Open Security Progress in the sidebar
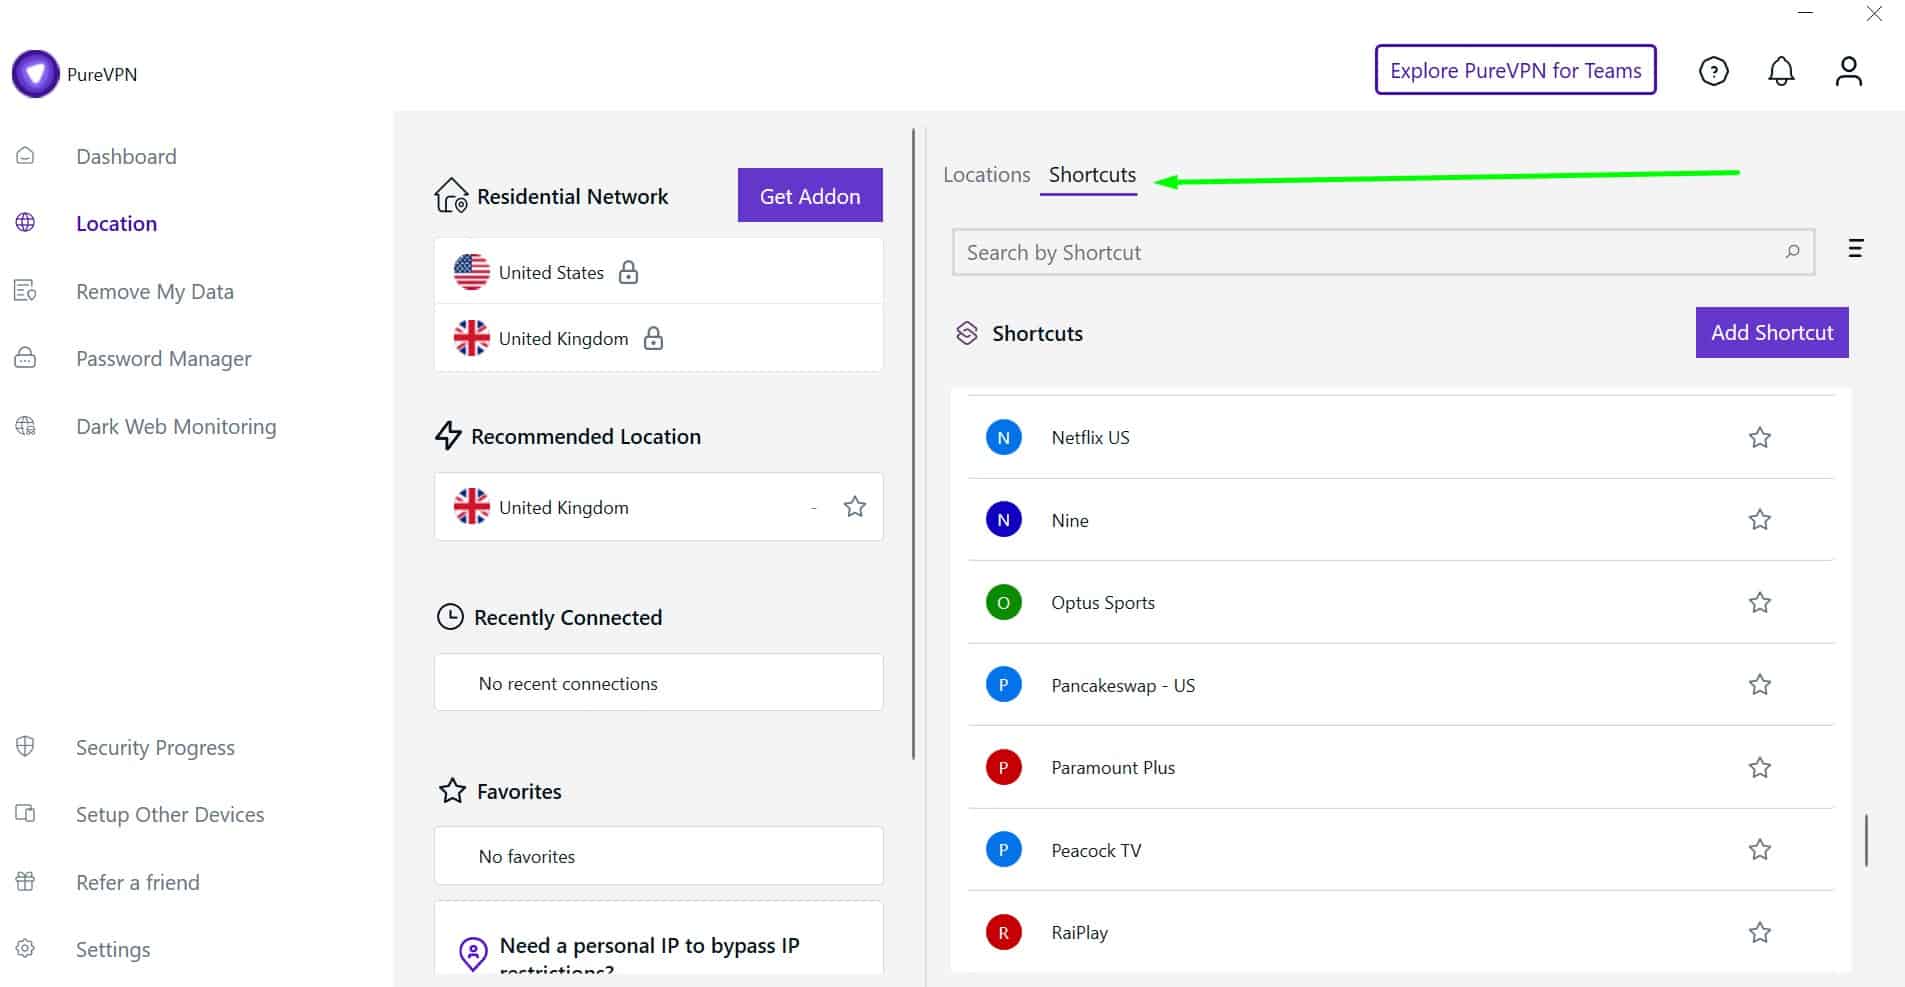 155,747
